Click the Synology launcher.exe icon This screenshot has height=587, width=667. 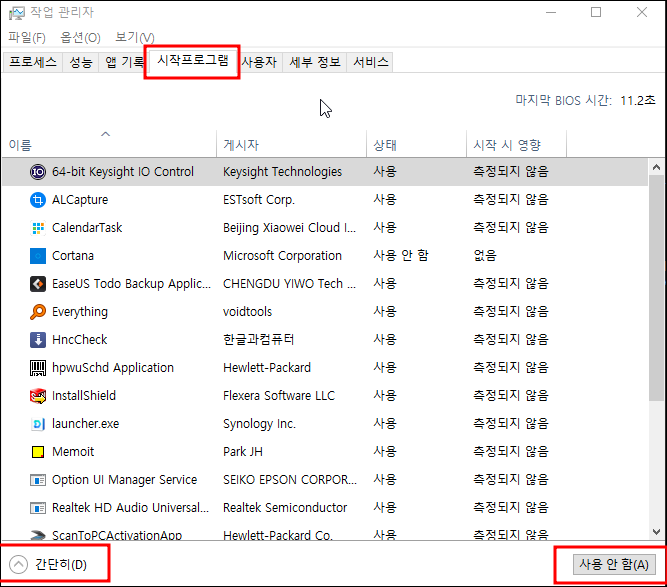pyautogui.click(x=38, y=424)
